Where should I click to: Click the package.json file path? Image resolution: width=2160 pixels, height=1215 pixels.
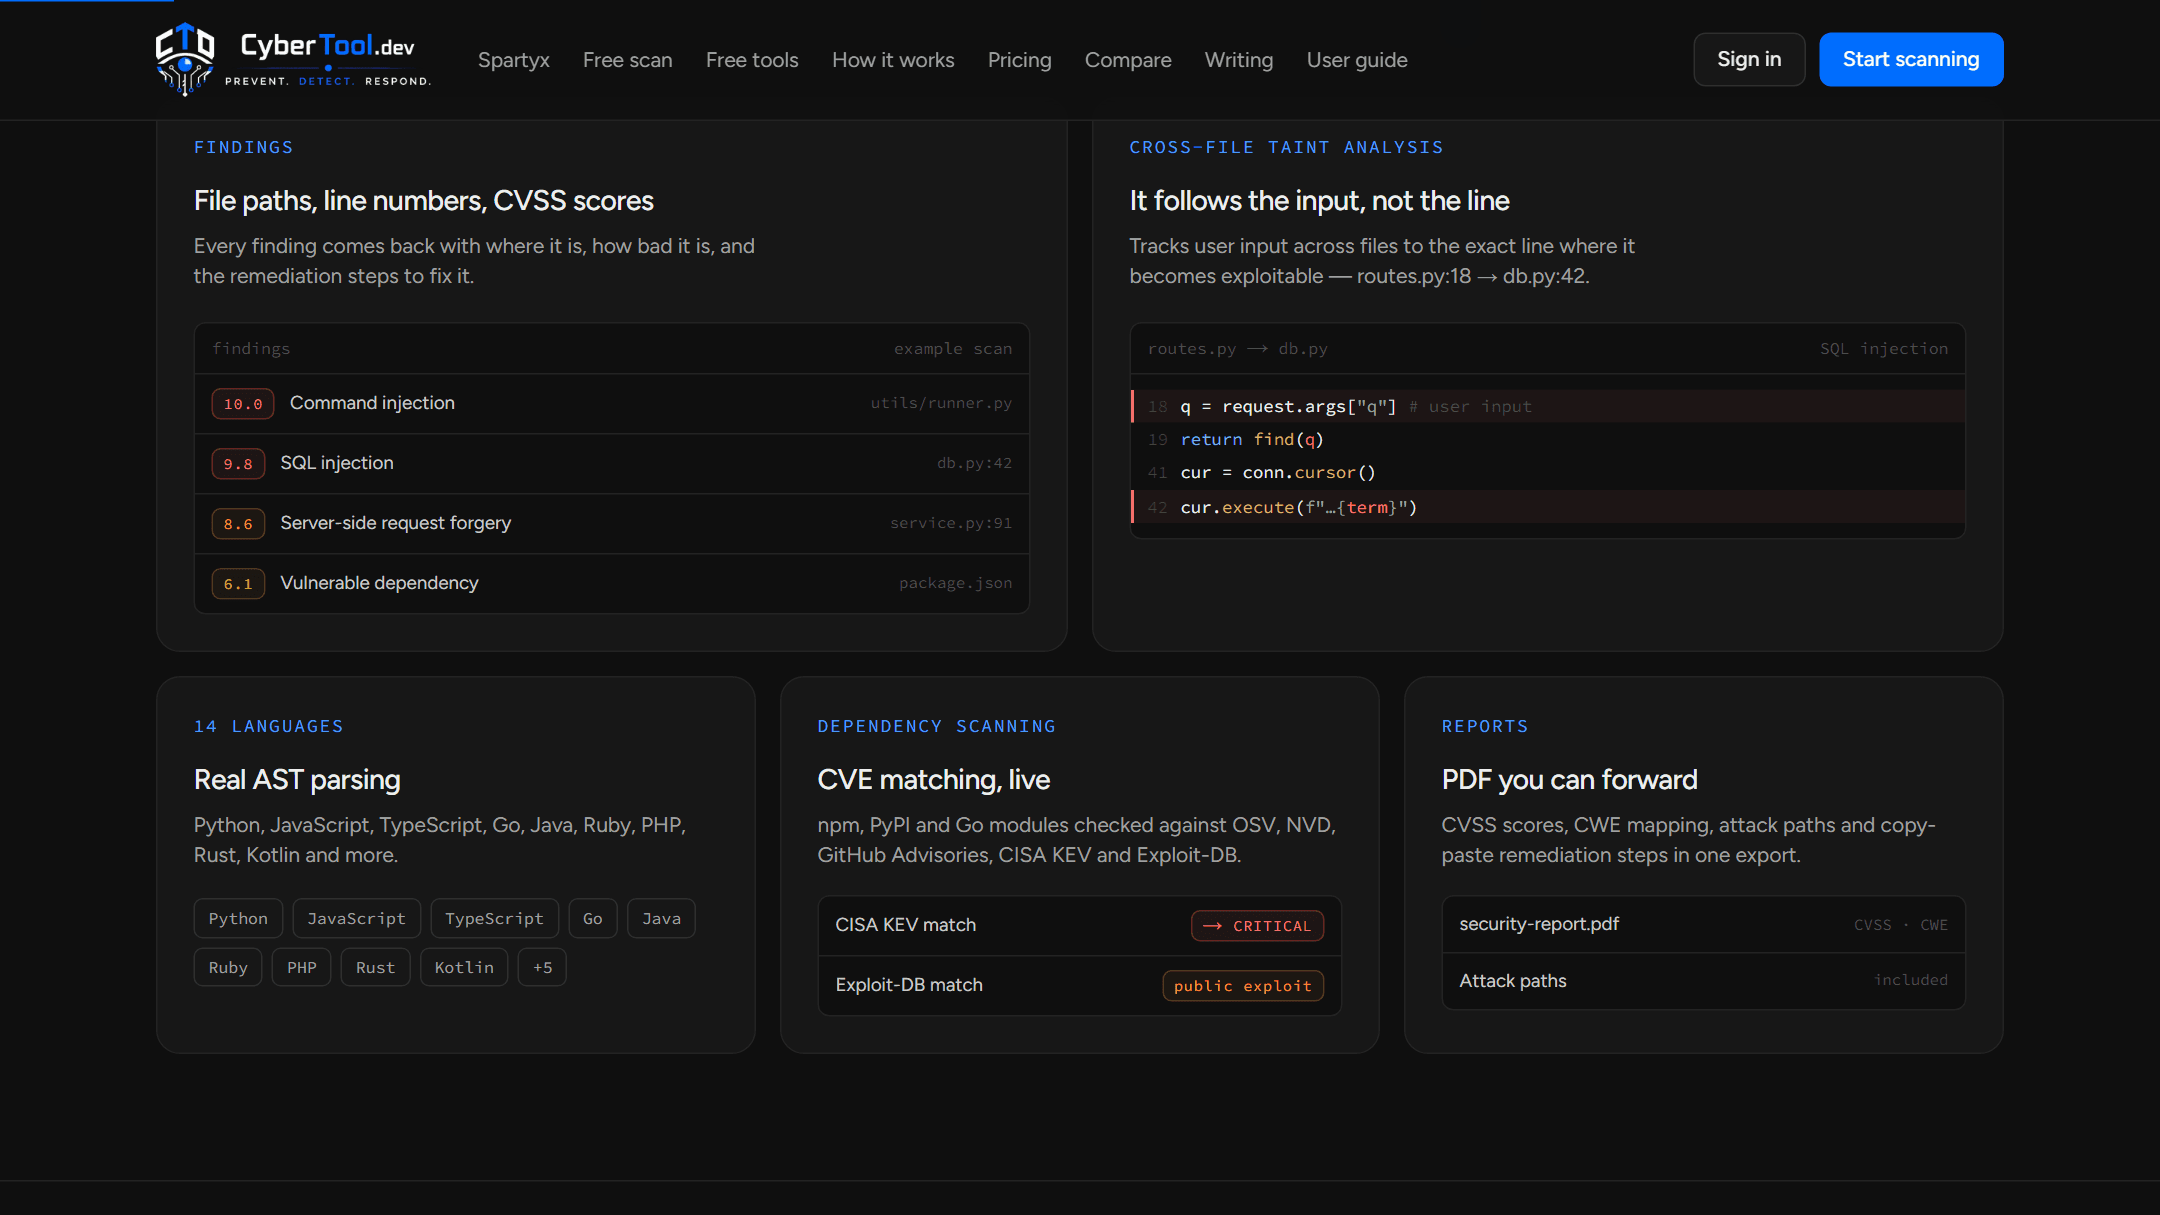click(x=955, y=583)
